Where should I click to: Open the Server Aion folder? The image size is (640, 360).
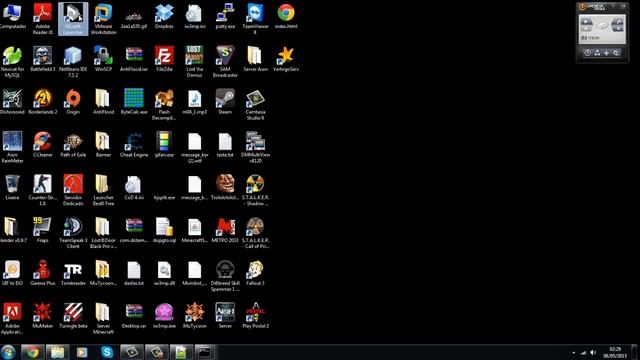point(256,59)
